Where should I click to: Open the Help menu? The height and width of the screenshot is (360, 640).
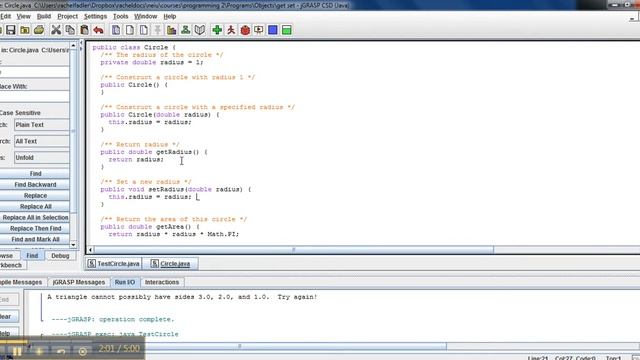click(169, 16)
